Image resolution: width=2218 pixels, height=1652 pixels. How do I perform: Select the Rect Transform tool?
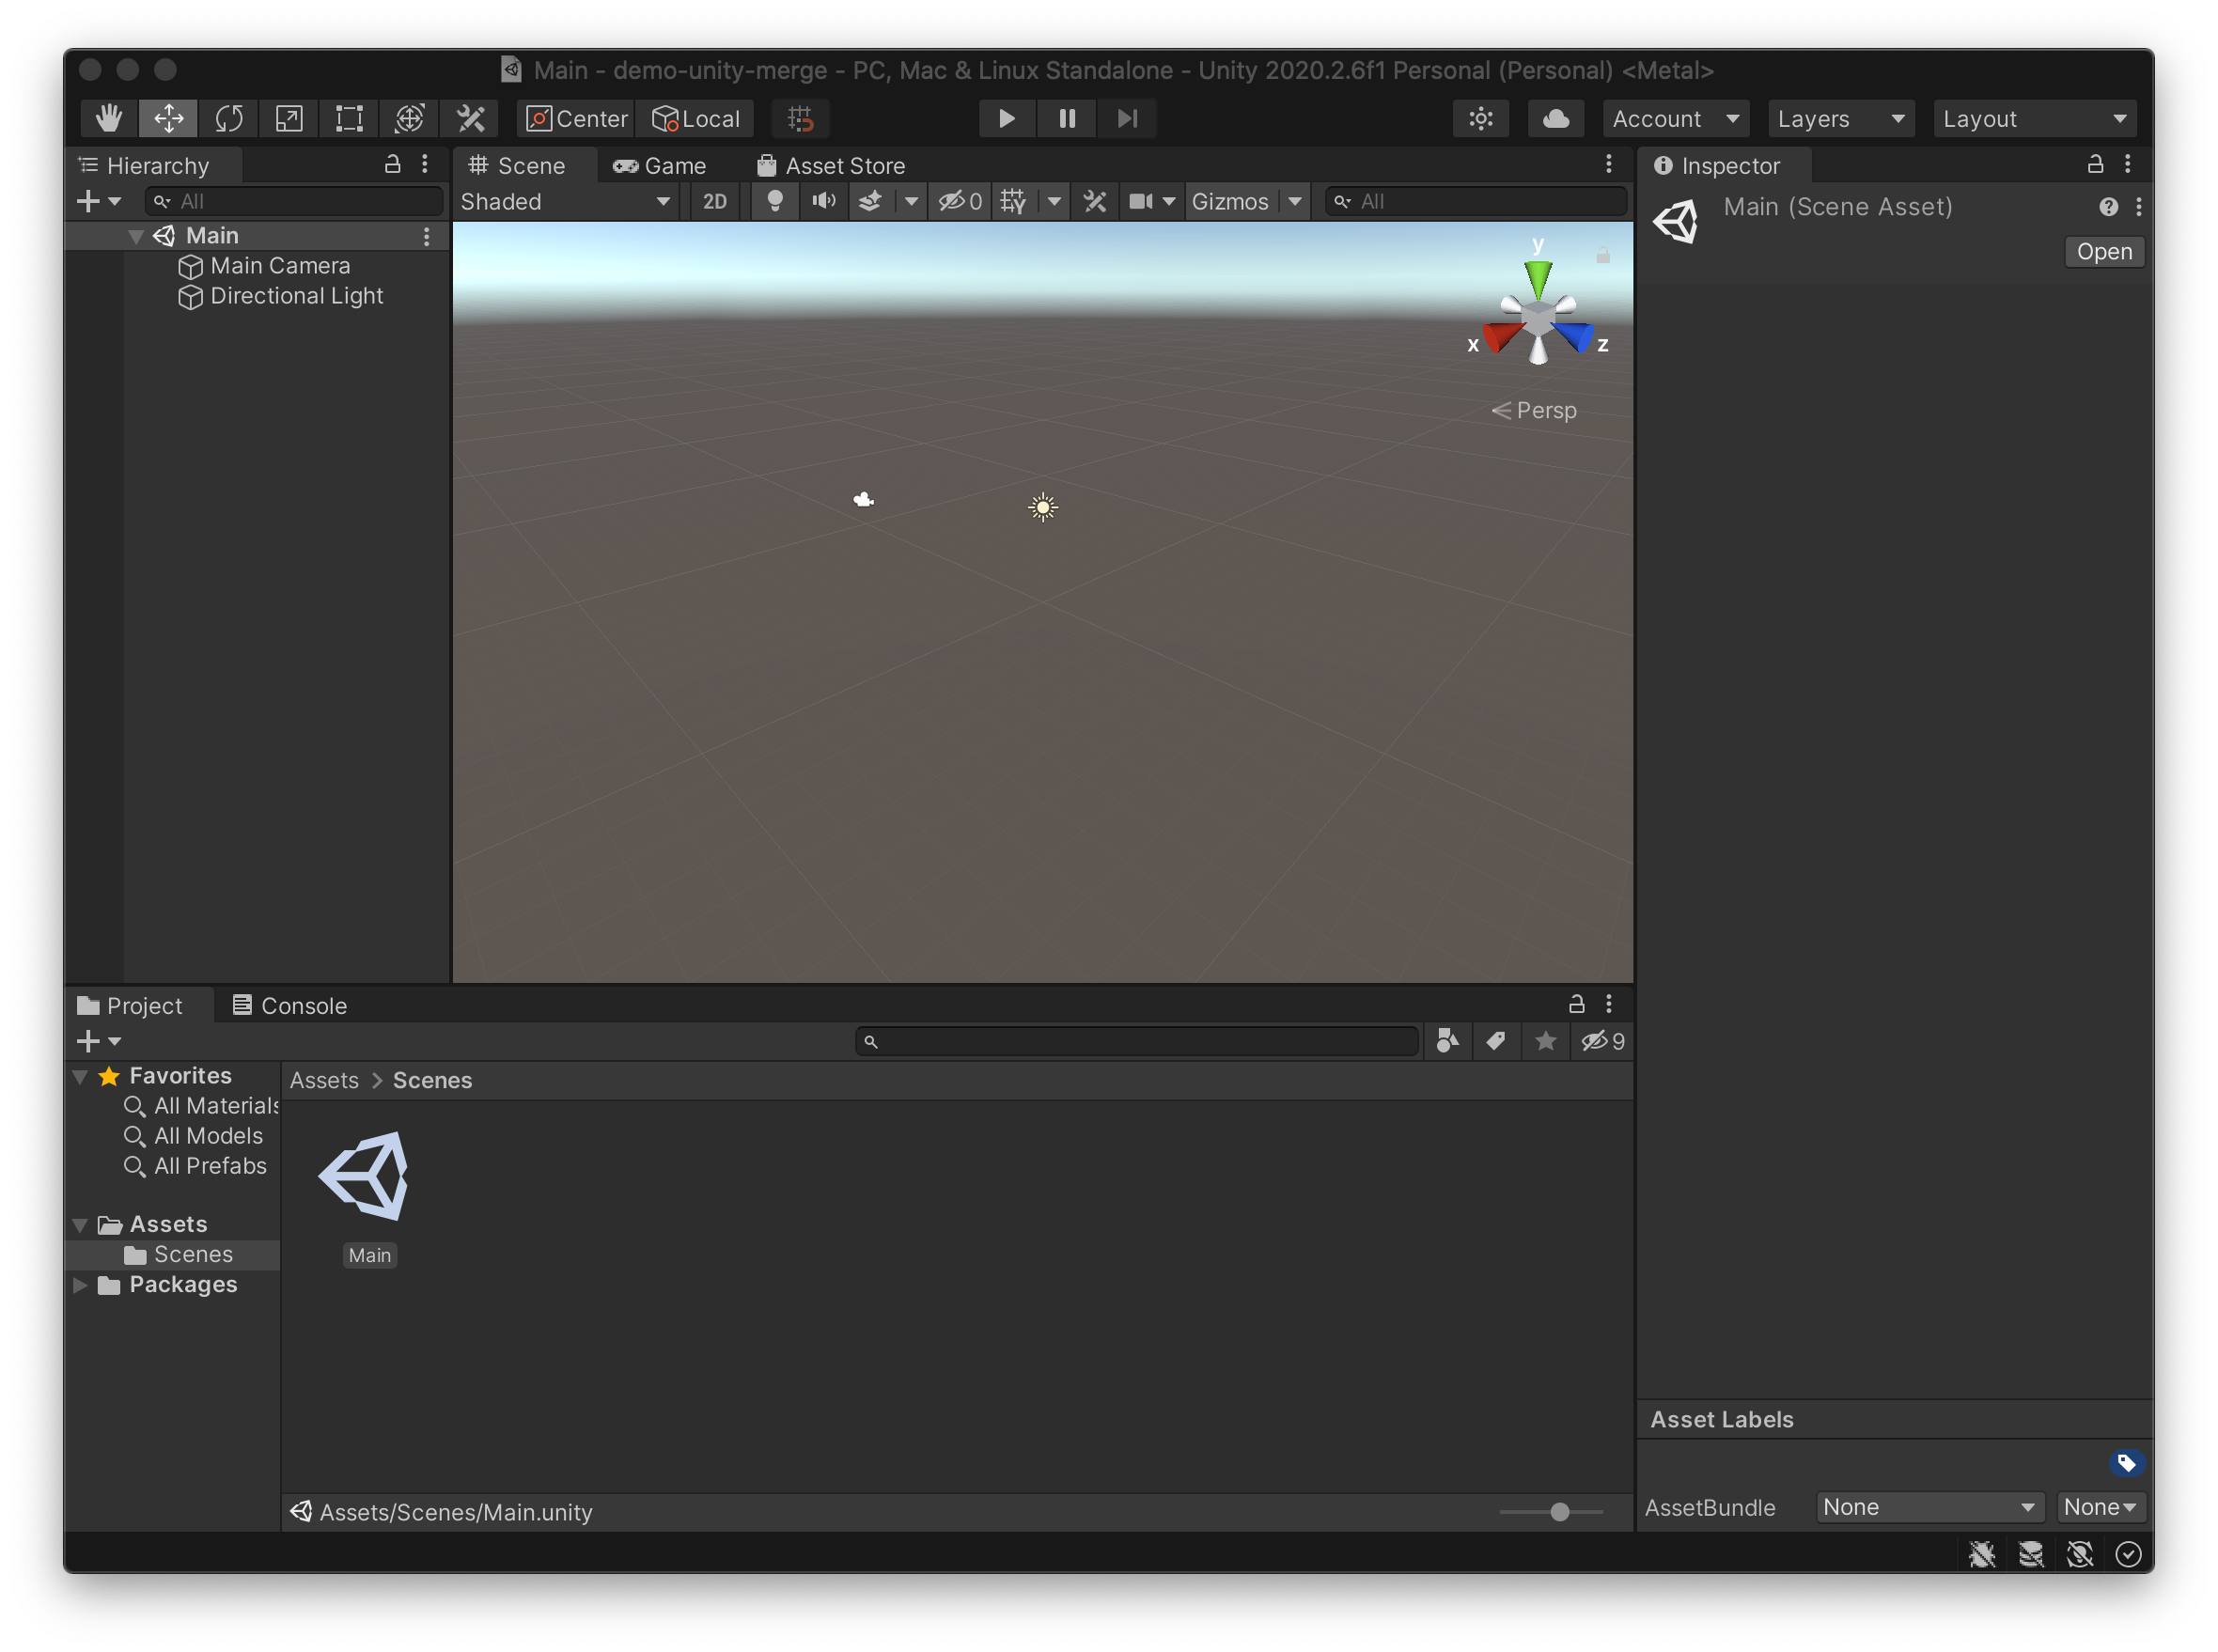[348, 118]
